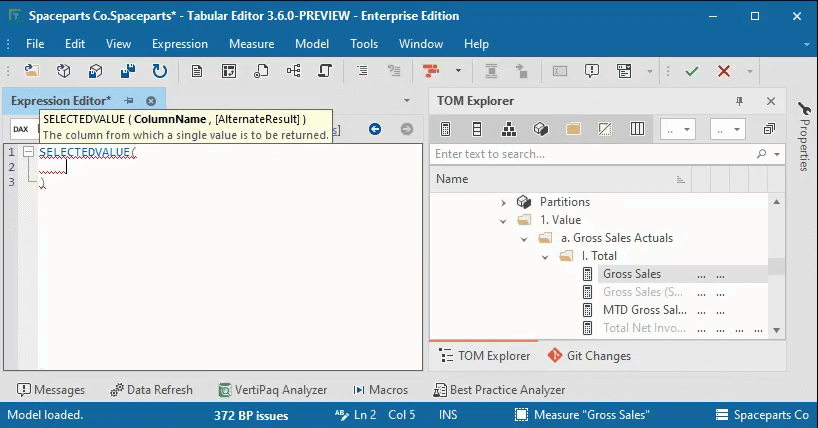Click Save model to database icon

(x=95, y=70)
